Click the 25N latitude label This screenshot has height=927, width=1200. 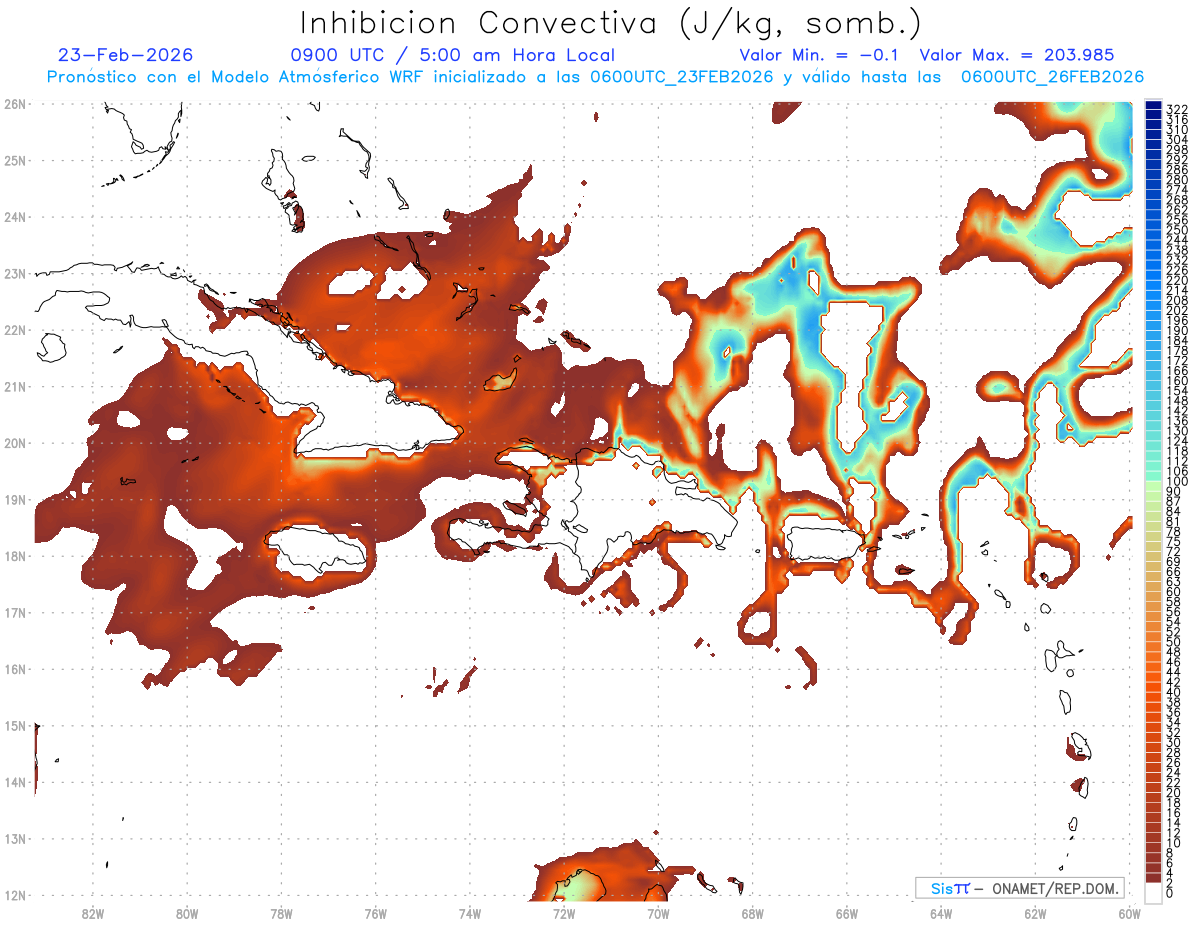point(14,160)
